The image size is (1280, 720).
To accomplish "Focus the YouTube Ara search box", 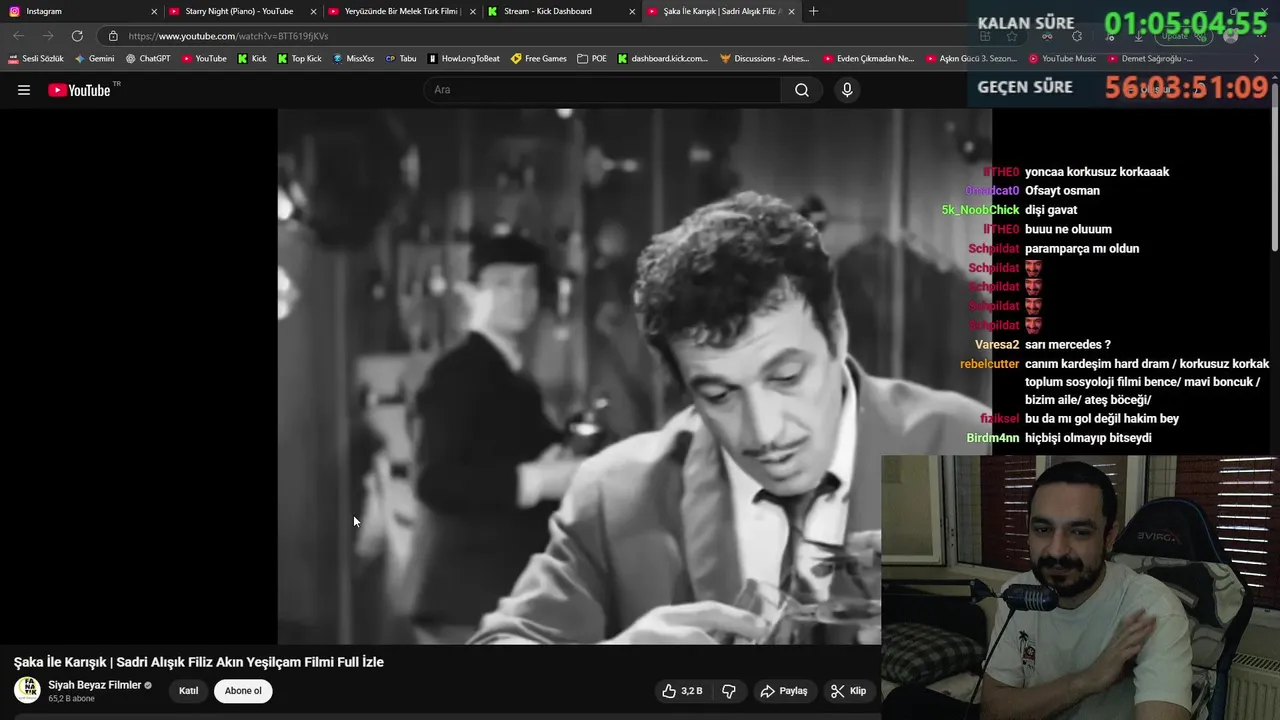I will [x=602, y=90].
